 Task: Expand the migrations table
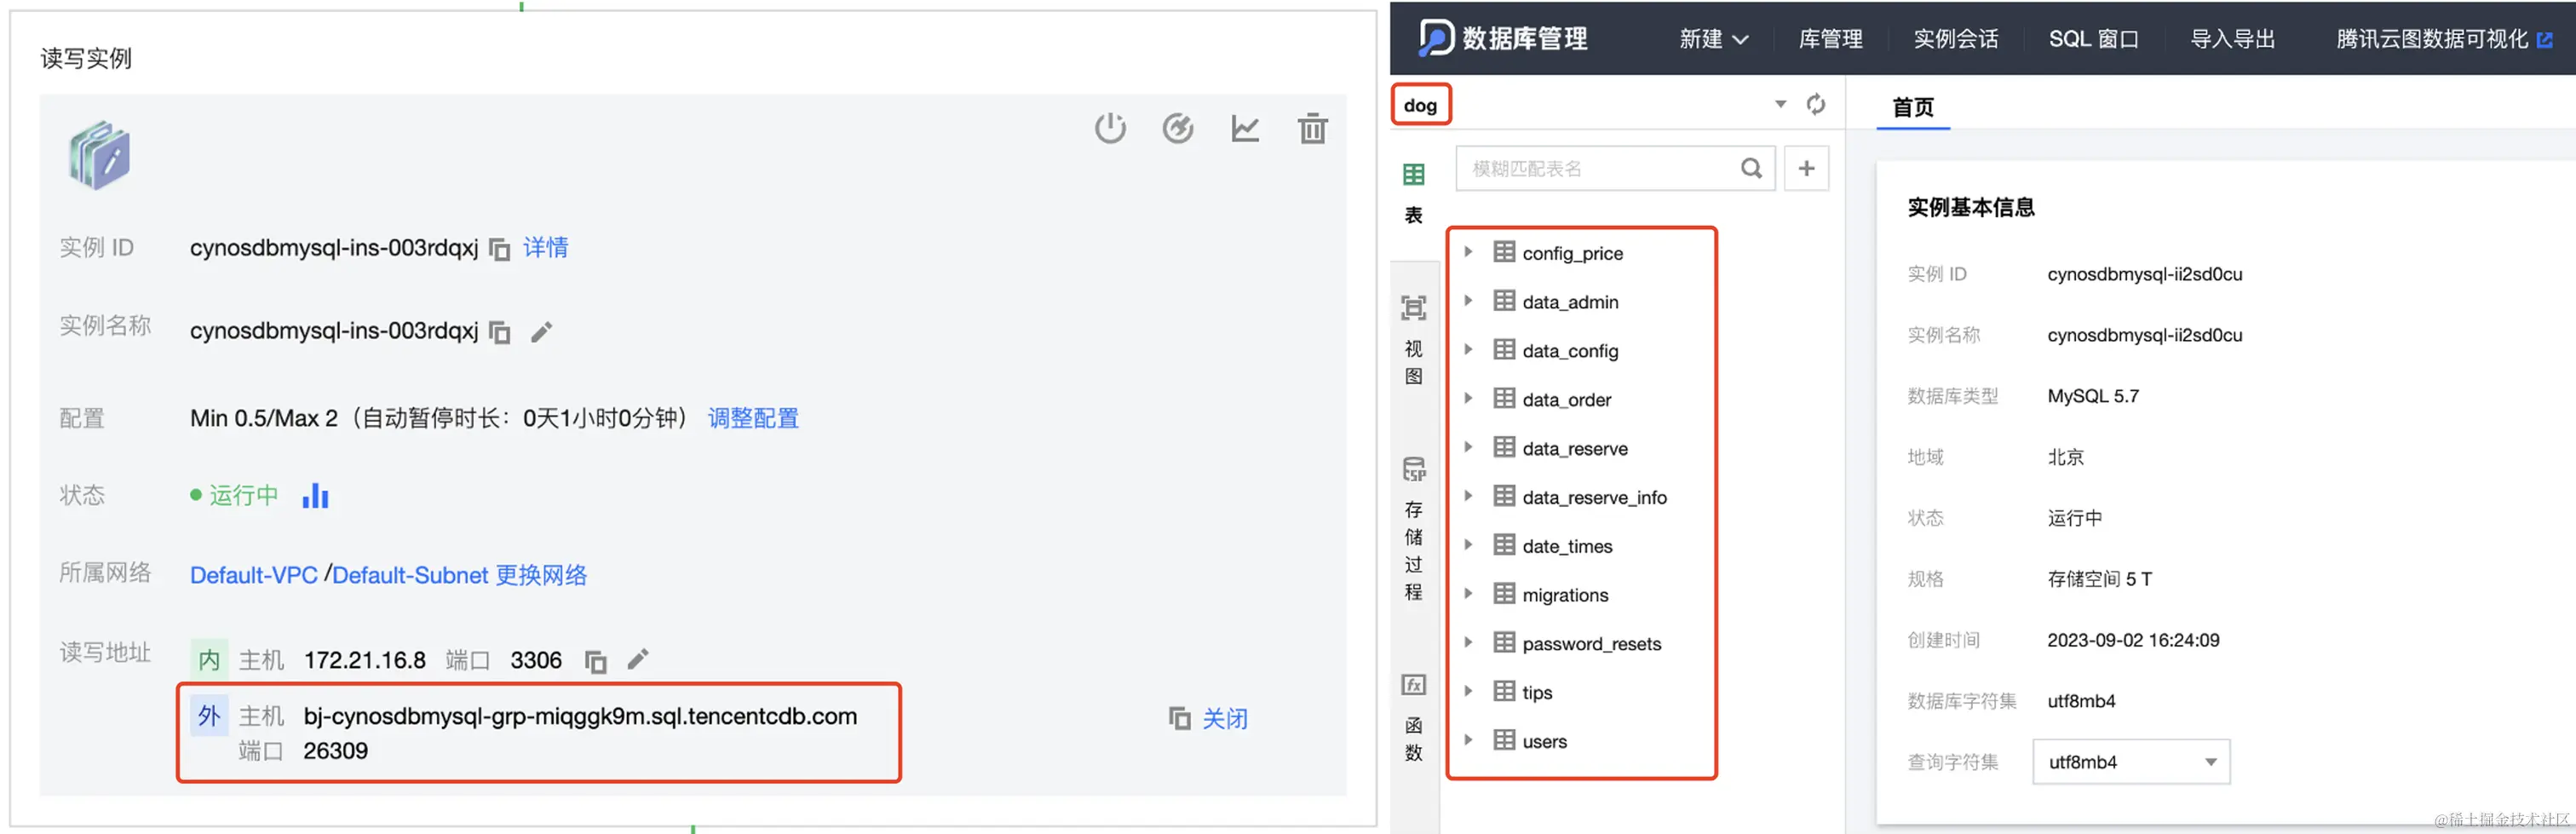point(1468,594)
